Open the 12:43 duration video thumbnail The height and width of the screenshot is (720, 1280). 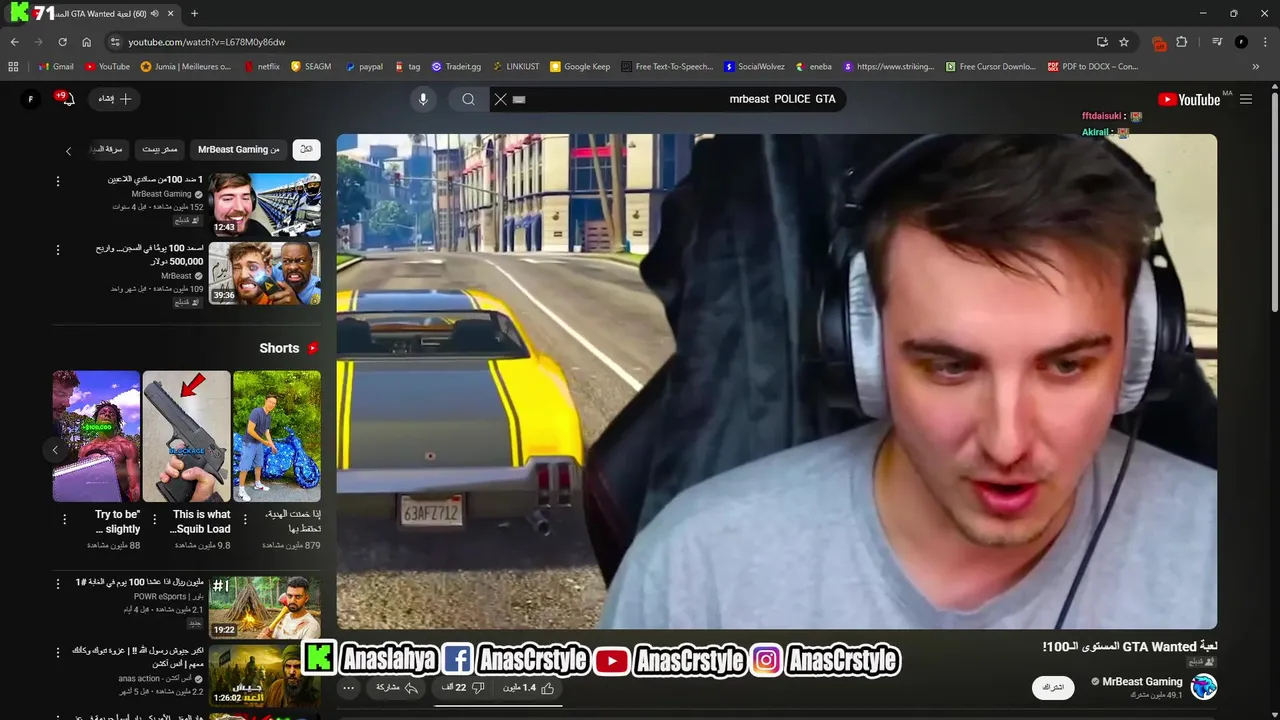(265, 204)
